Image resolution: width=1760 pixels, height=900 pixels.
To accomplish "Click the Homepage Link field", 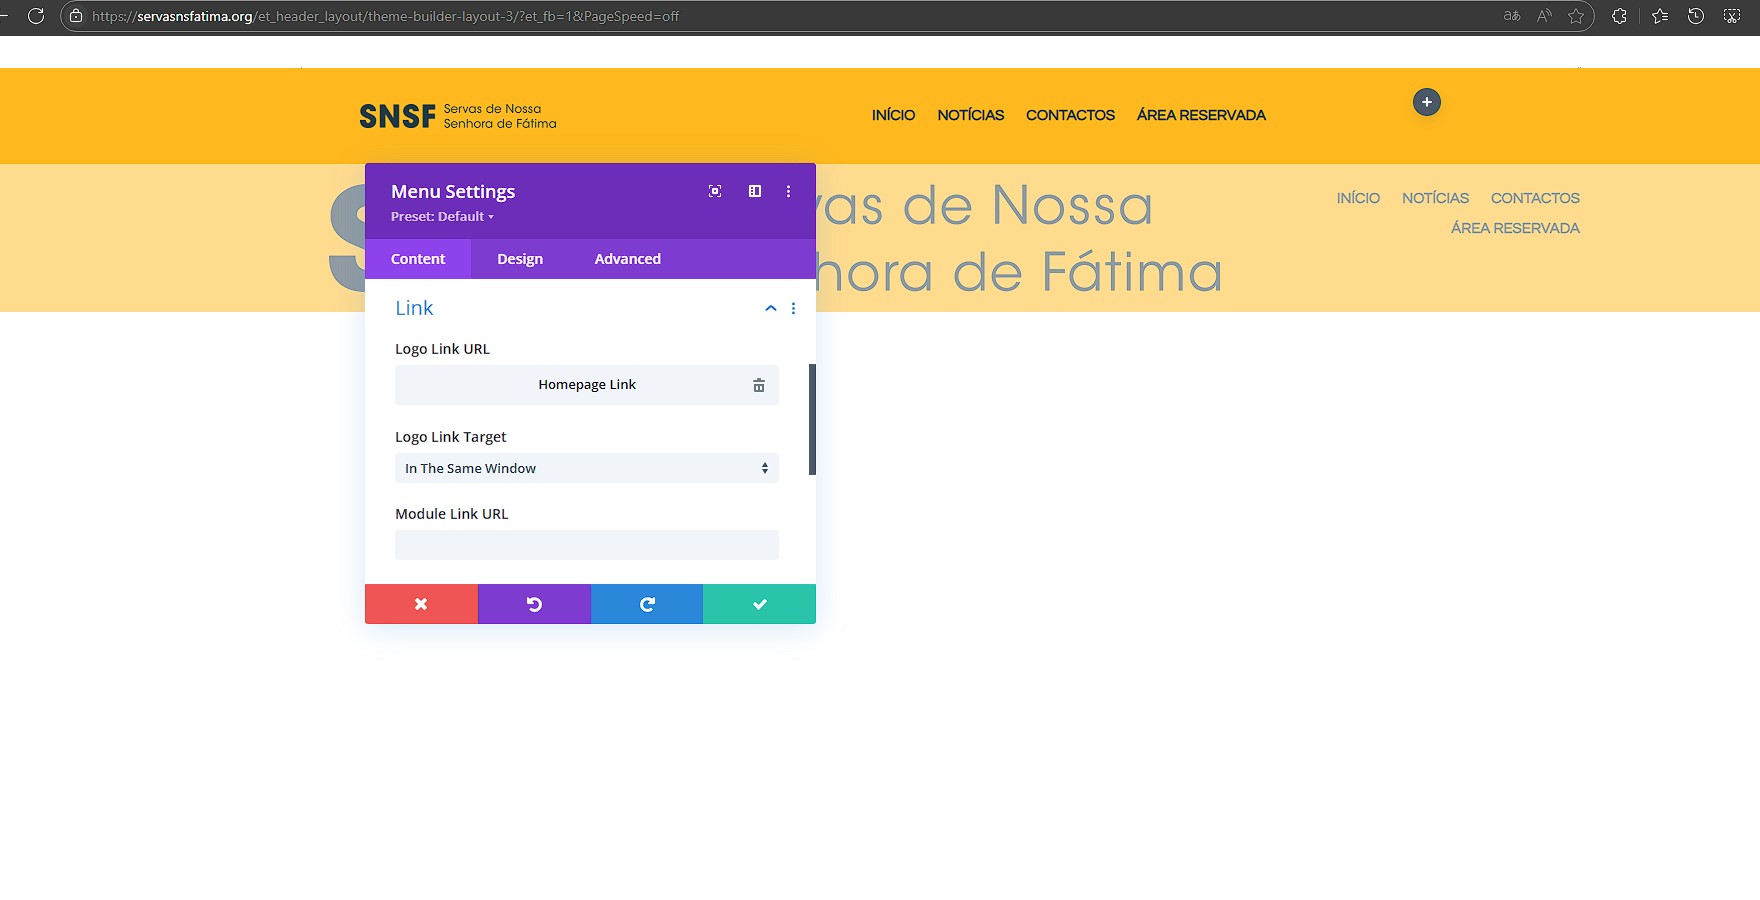I will point(587,385).
